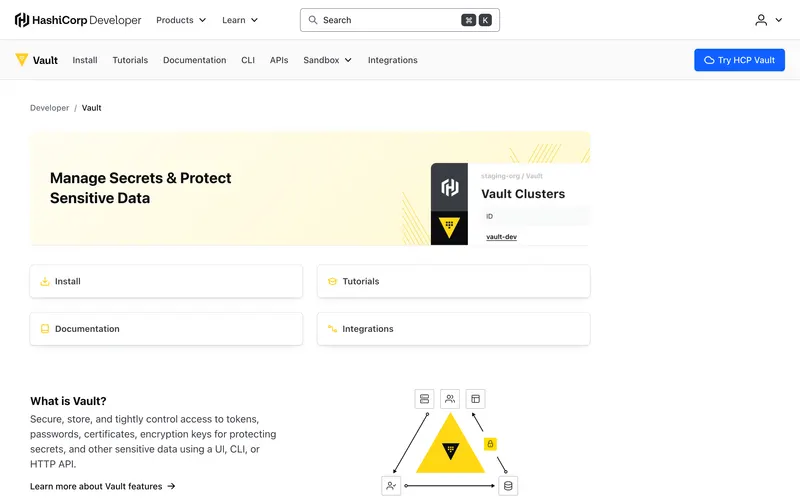The width and height of the screenshot is (800, 500).
Task: Click the Manage Secrets & Protect heading
Action: coord(140,188)
